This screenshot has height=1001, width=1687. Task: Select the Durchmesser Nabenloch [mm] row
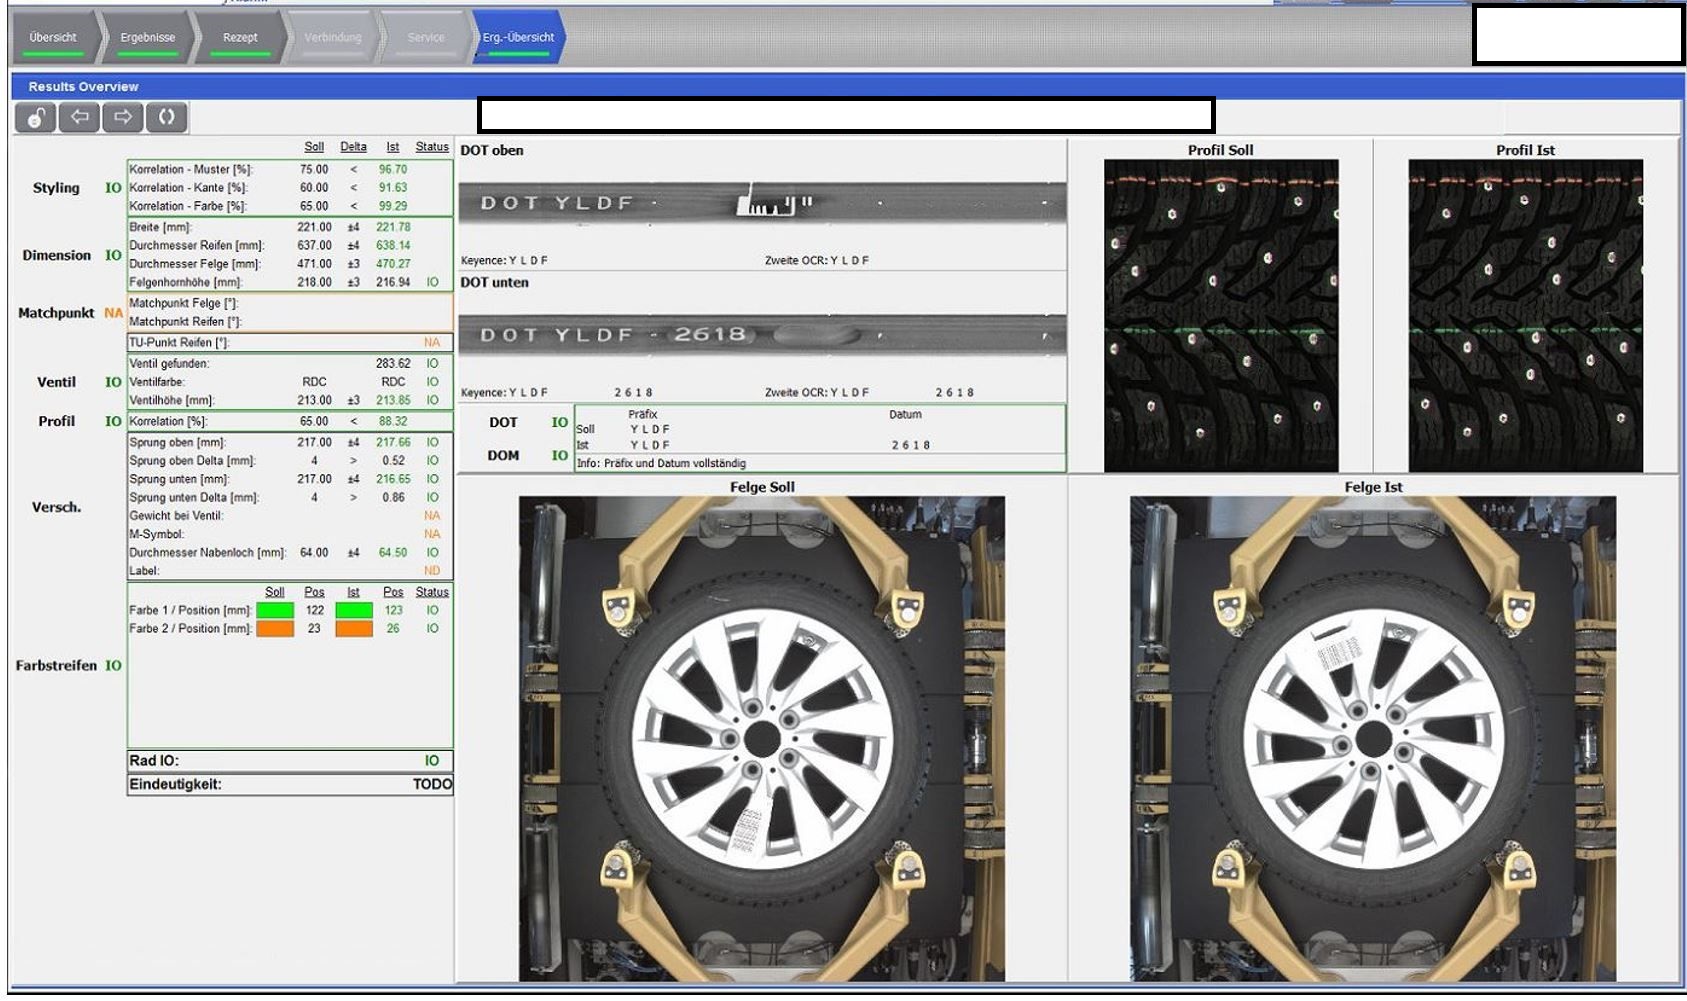tap(290, 553)
